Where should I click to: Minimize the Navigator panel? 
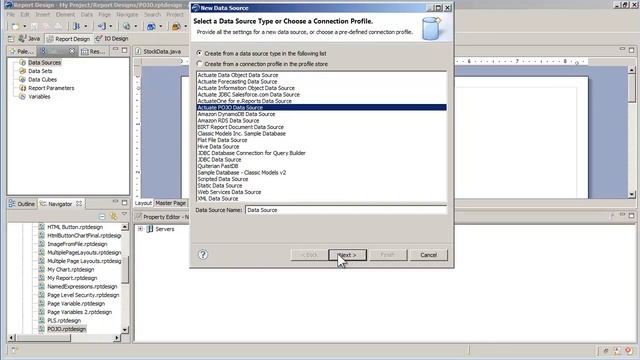click(116, 202)
